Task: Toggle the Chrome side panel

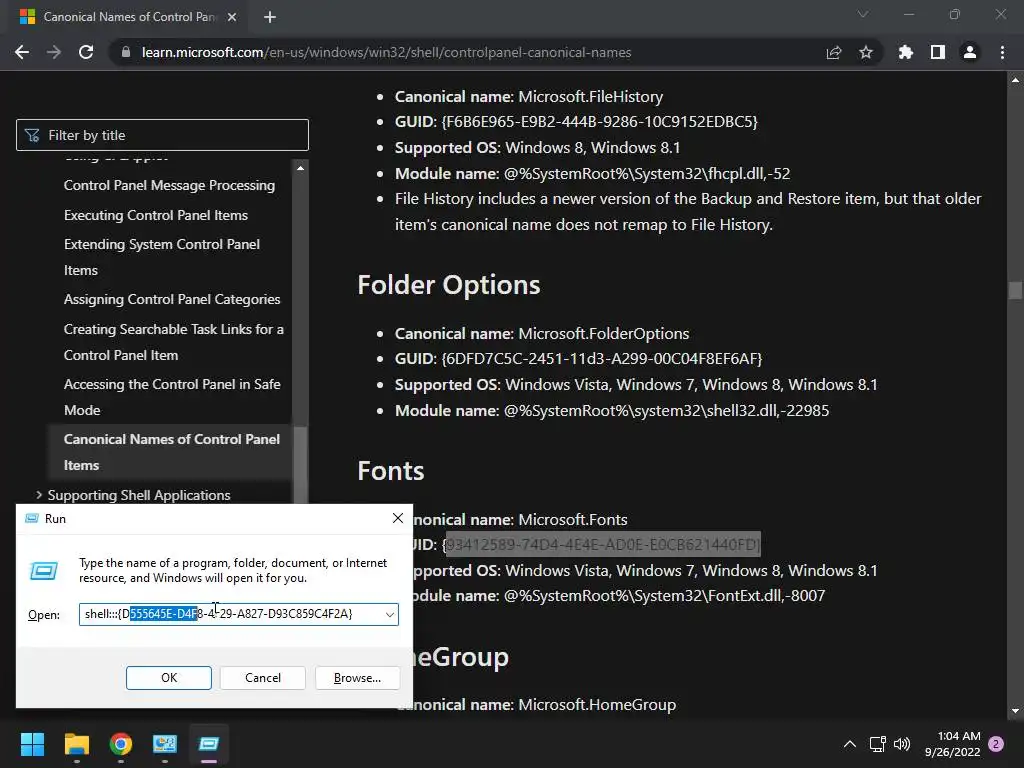Action: [938, 52]
